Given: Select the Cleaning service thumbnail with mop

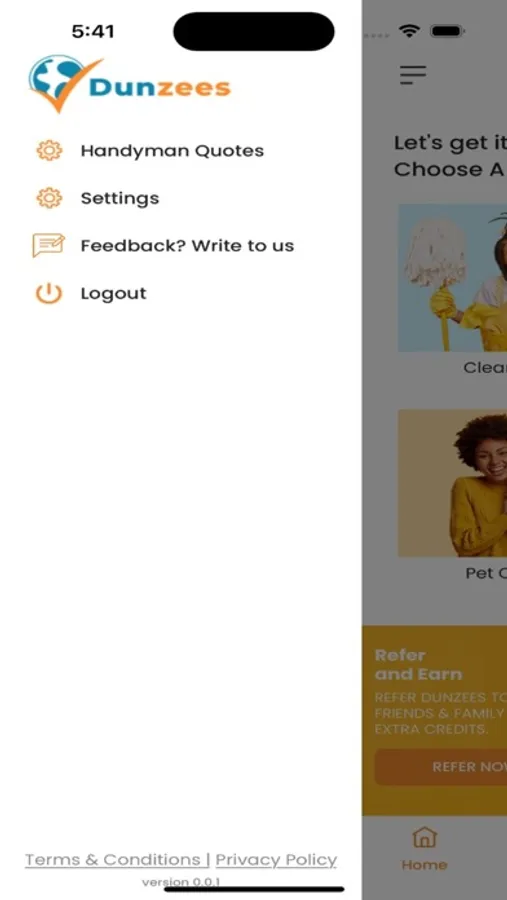Looking at the screenshot, I should click(x=452, y=278).
